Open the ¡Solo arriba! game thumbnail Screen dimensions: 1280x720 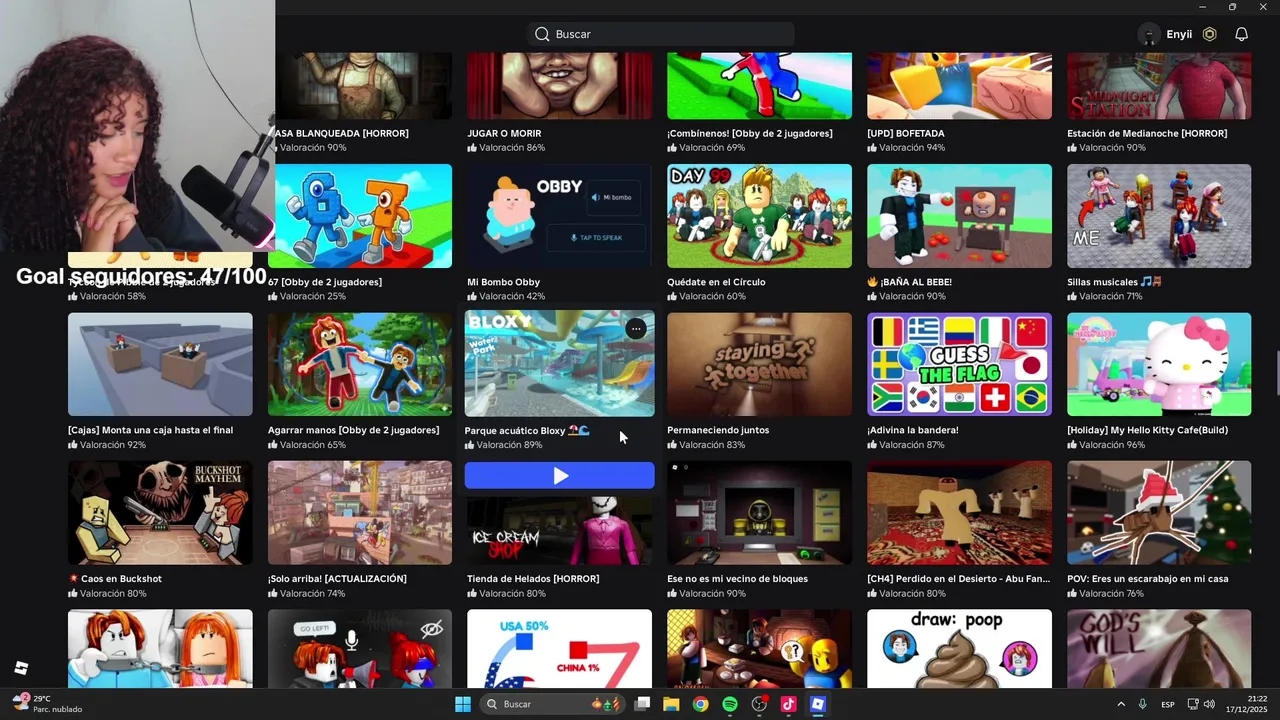[360, 512]
